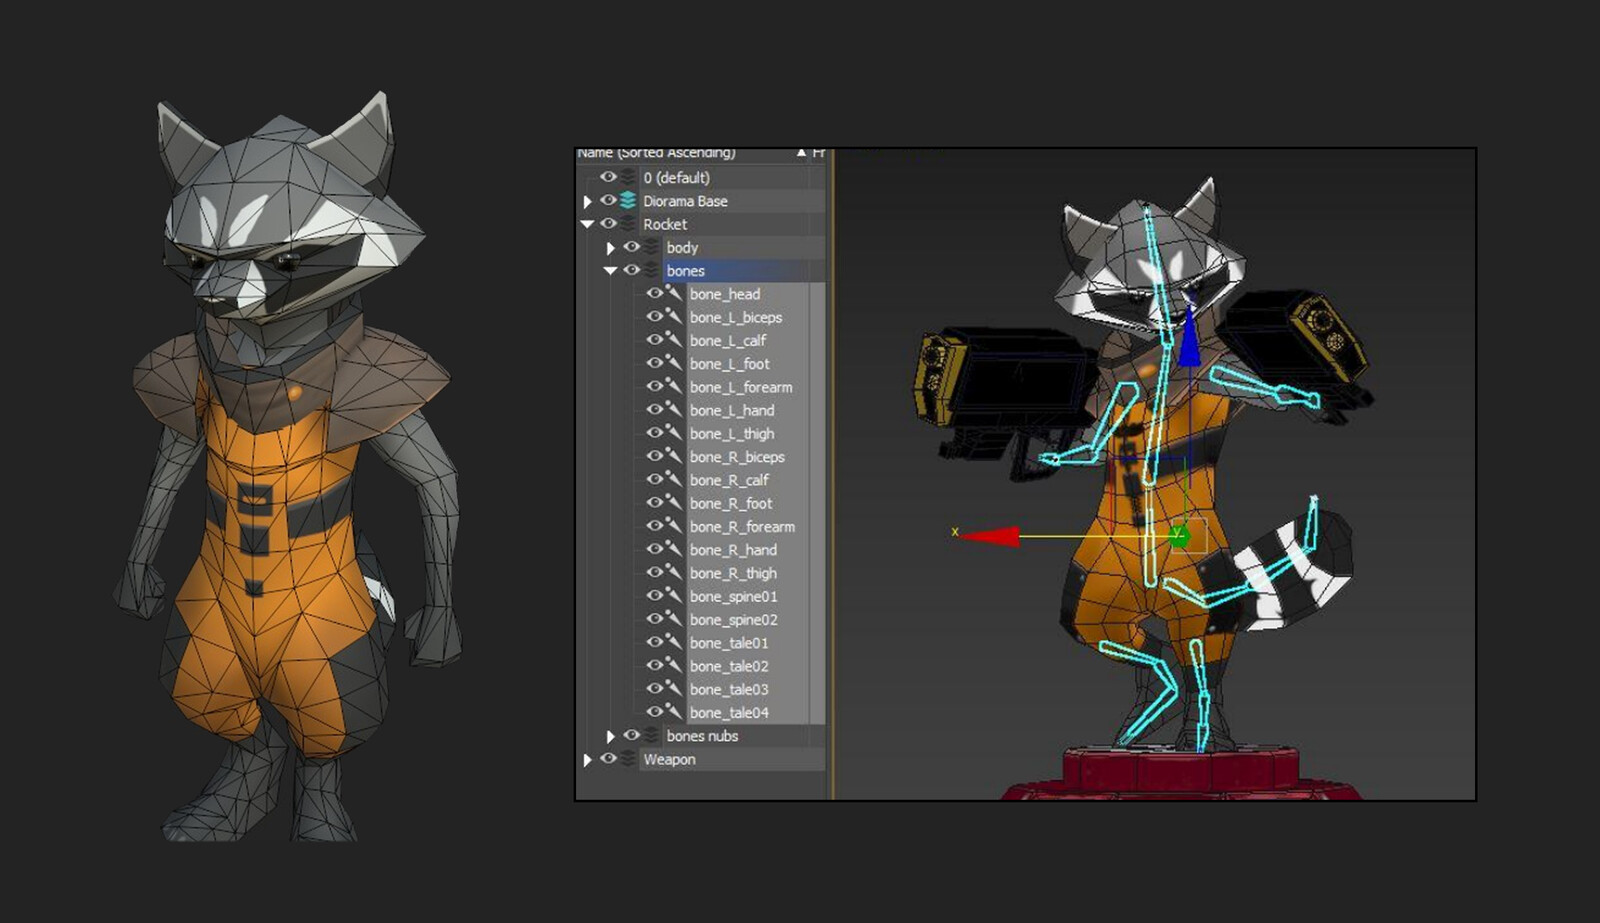This screenshot has height=923, width=1600.
Task: Click bone icon of bone_R_calf
Action: (x=674, y=480)
